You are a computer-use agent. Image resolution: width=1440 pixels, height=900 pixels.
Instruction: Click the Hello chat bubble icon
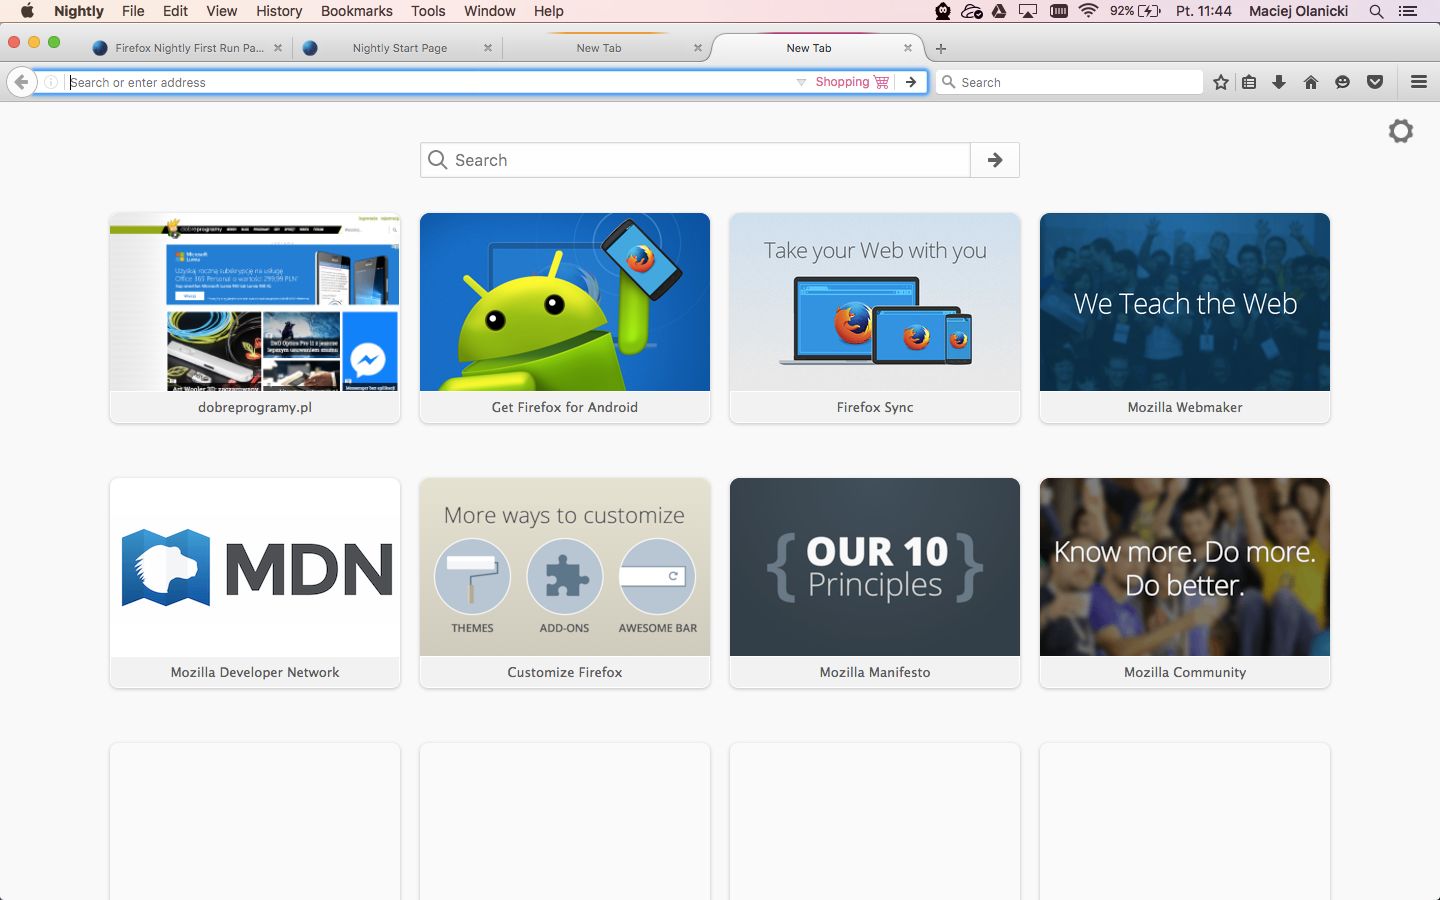[x=1342, y=82]
